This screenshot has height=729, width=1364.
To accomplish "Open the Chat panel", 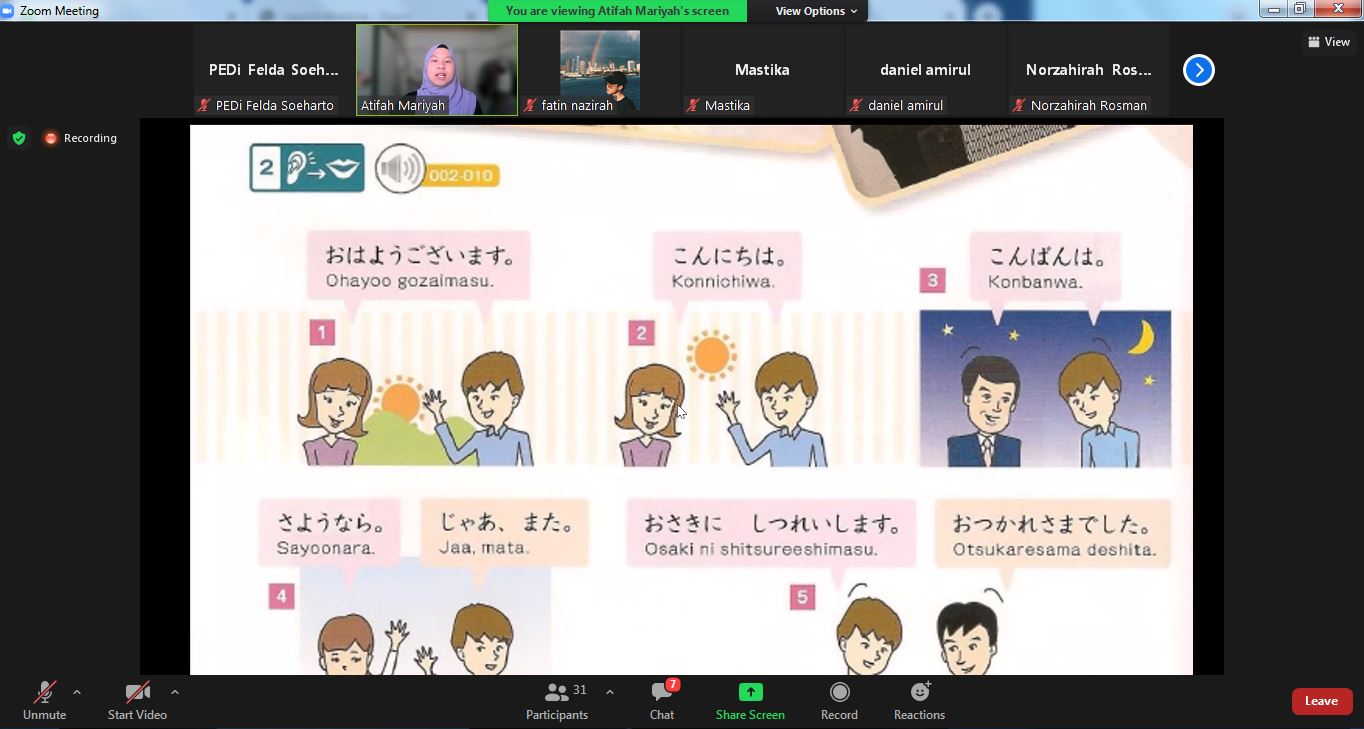I will click(662, 701).
